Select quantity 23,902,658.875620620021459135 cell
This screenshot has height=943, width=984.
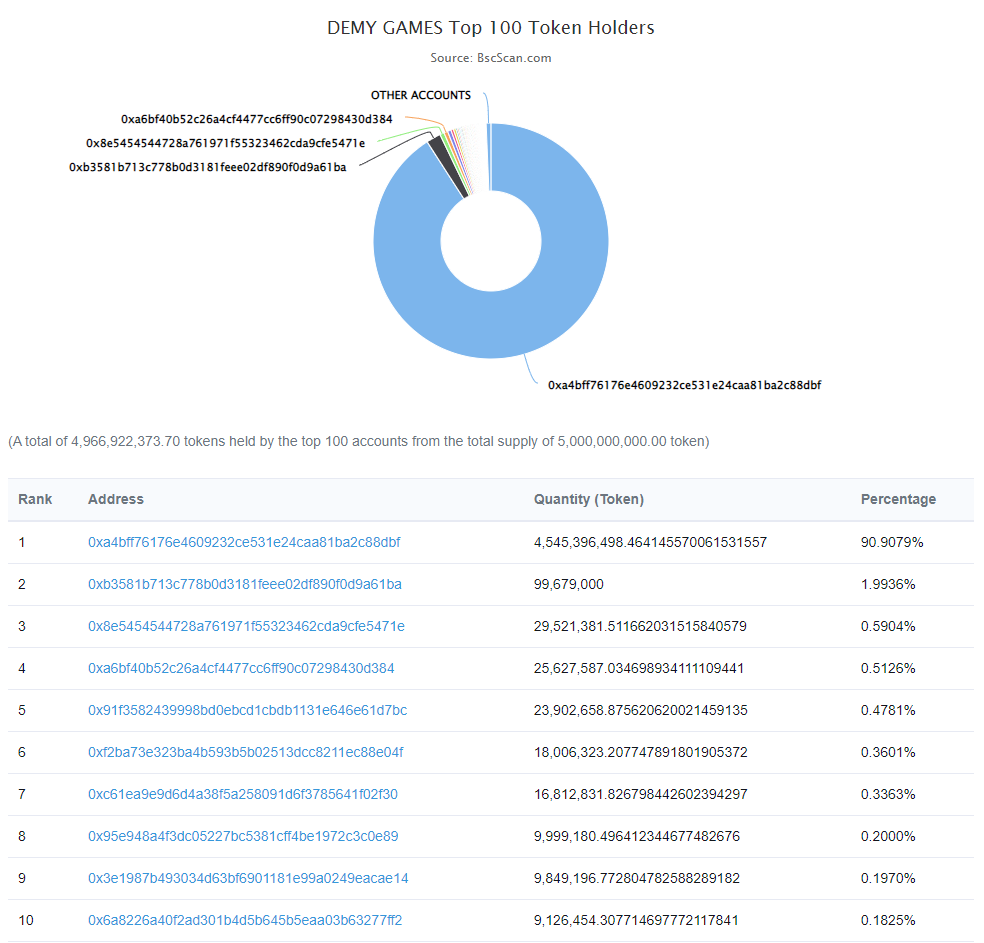[641, 710]
